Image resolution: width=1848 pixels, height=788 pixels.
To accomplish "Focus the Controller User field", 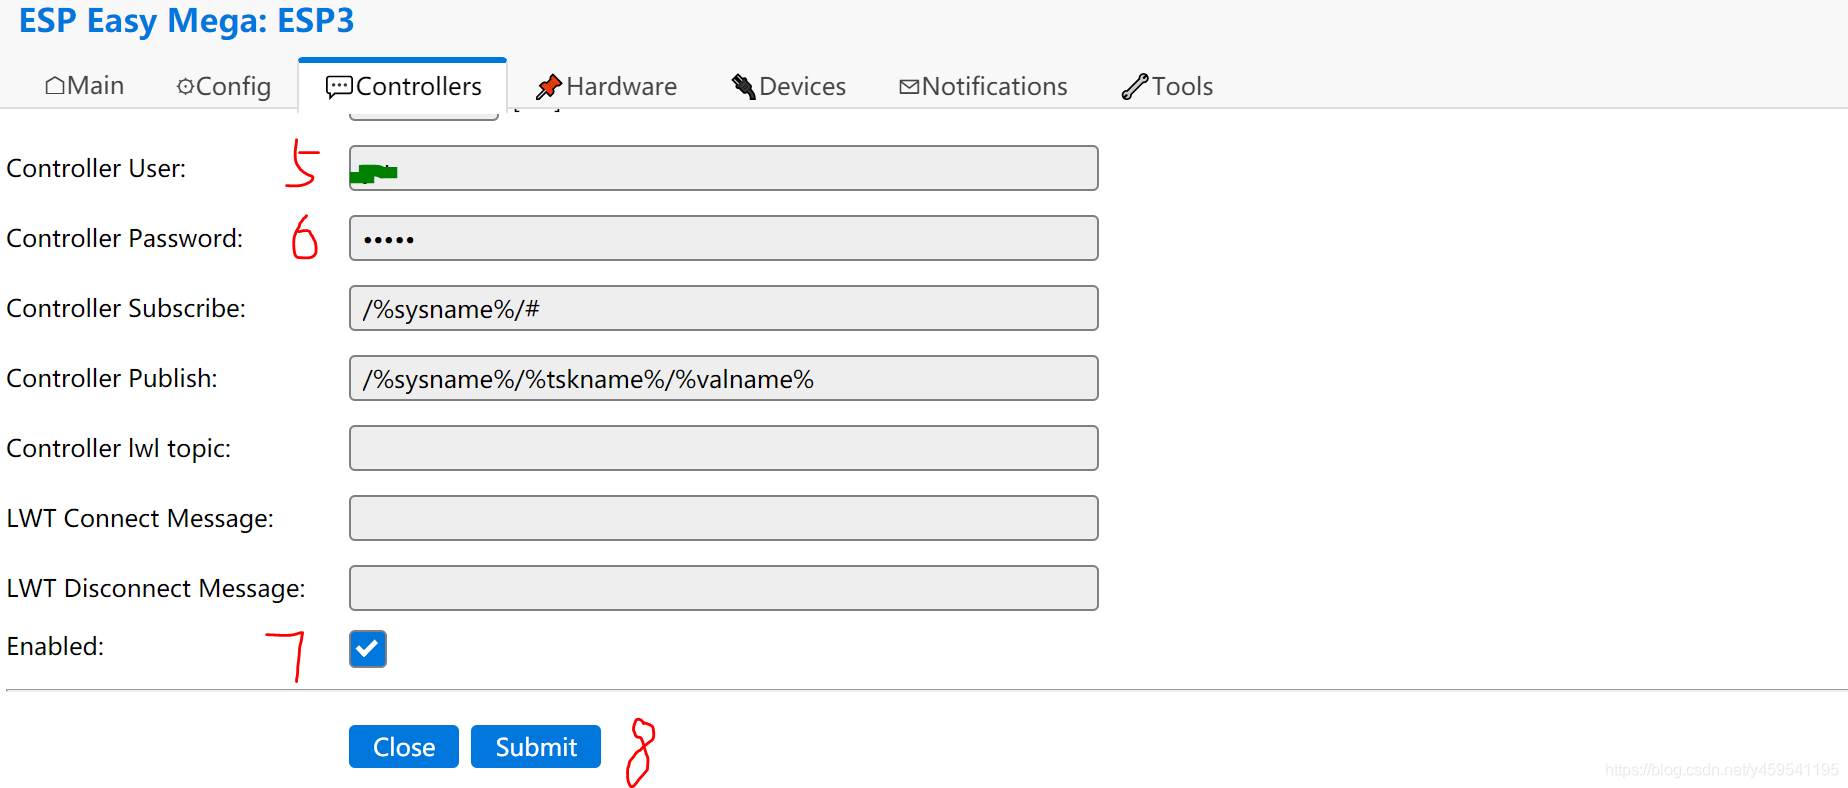I will click(724, 168).
